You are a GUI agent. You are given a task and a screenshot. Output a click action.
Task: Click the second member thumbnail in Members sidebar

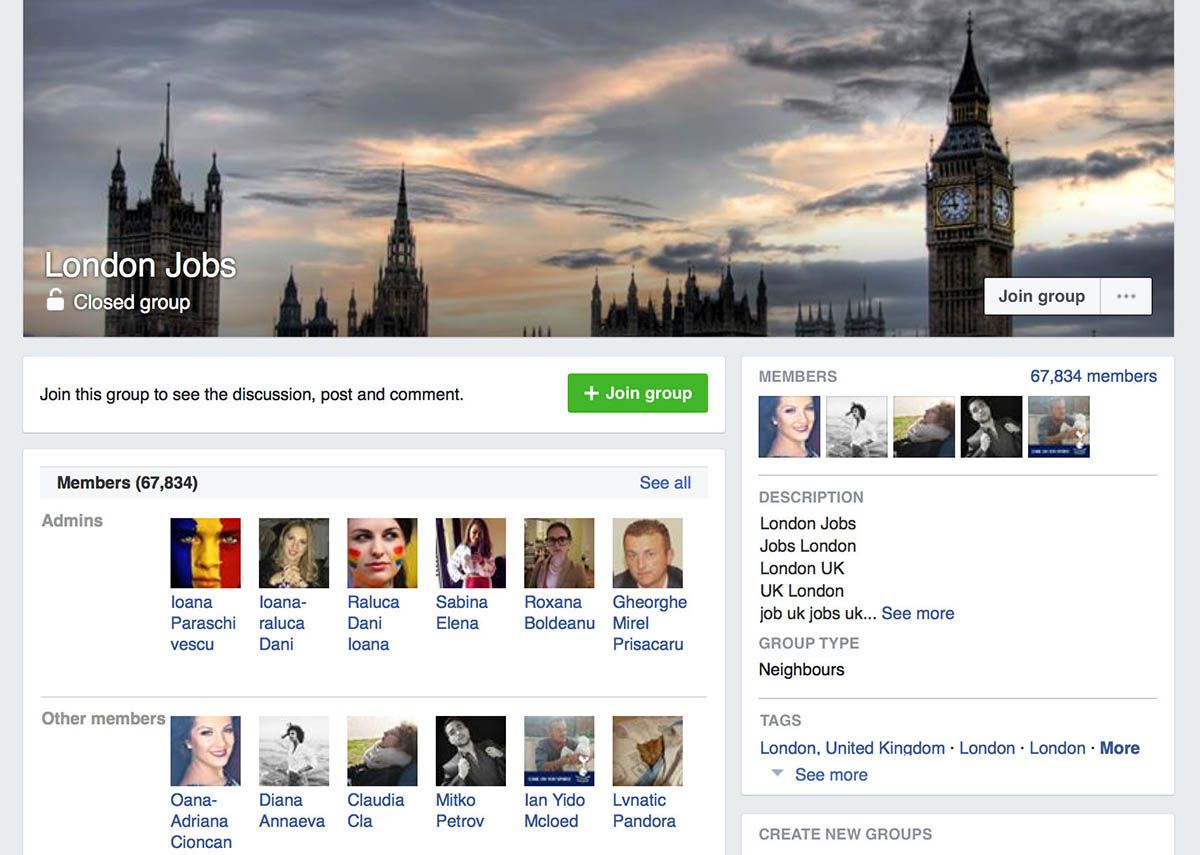coord(857,427)
